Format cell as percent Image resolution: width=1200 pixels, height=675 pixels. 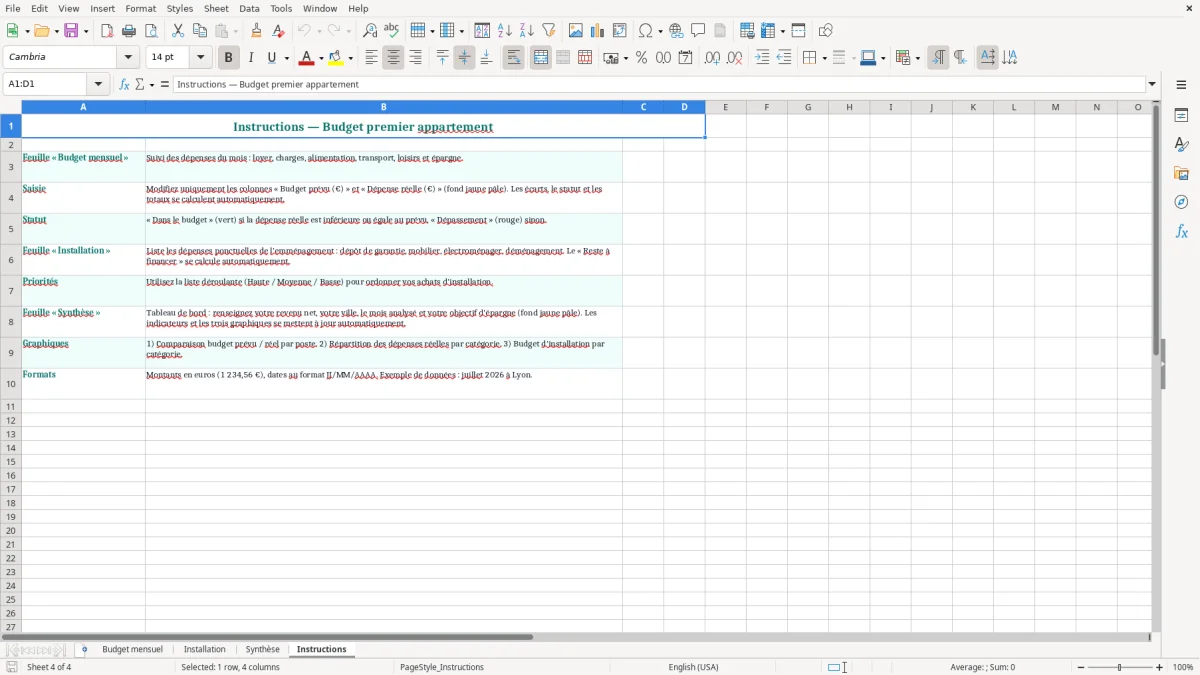641,58
